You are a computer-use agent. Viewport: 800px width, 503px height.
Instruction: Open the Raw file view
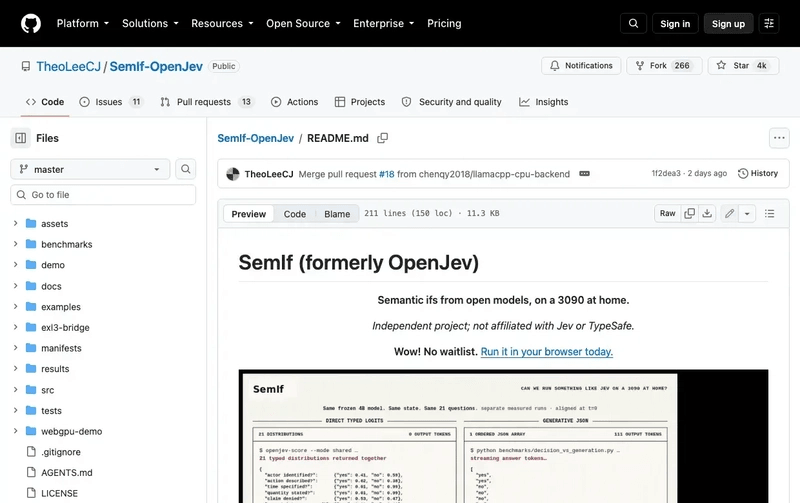click(667, 214)
